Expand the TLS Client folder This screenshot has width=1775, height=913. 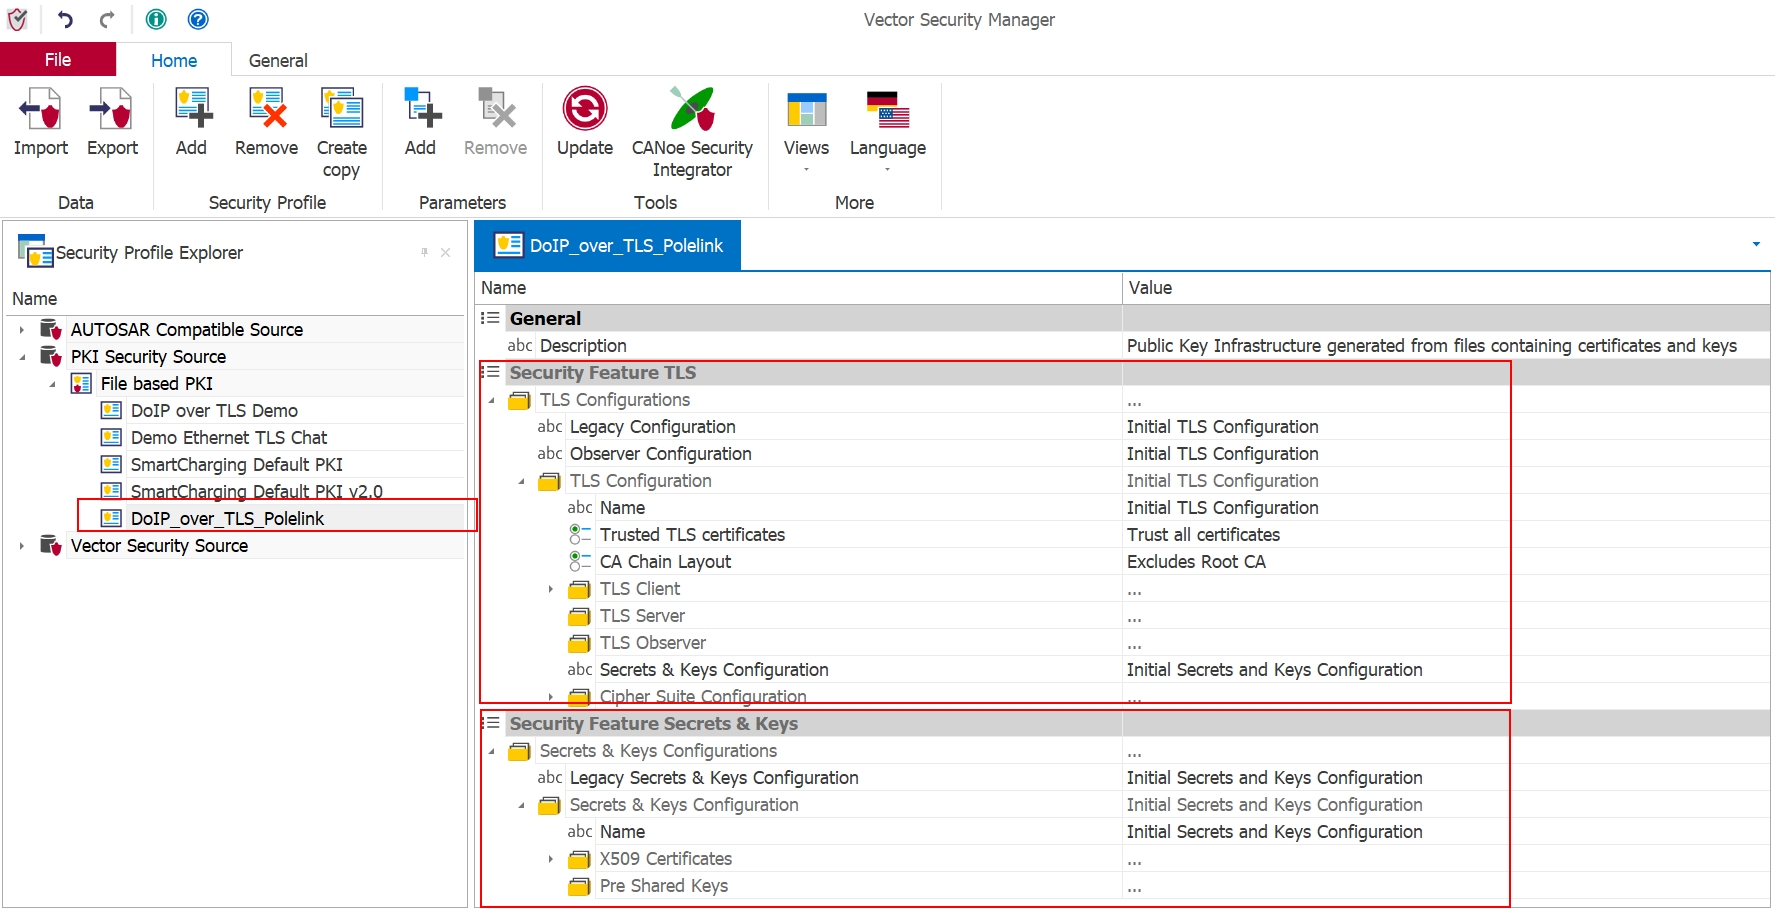point(551,589)
